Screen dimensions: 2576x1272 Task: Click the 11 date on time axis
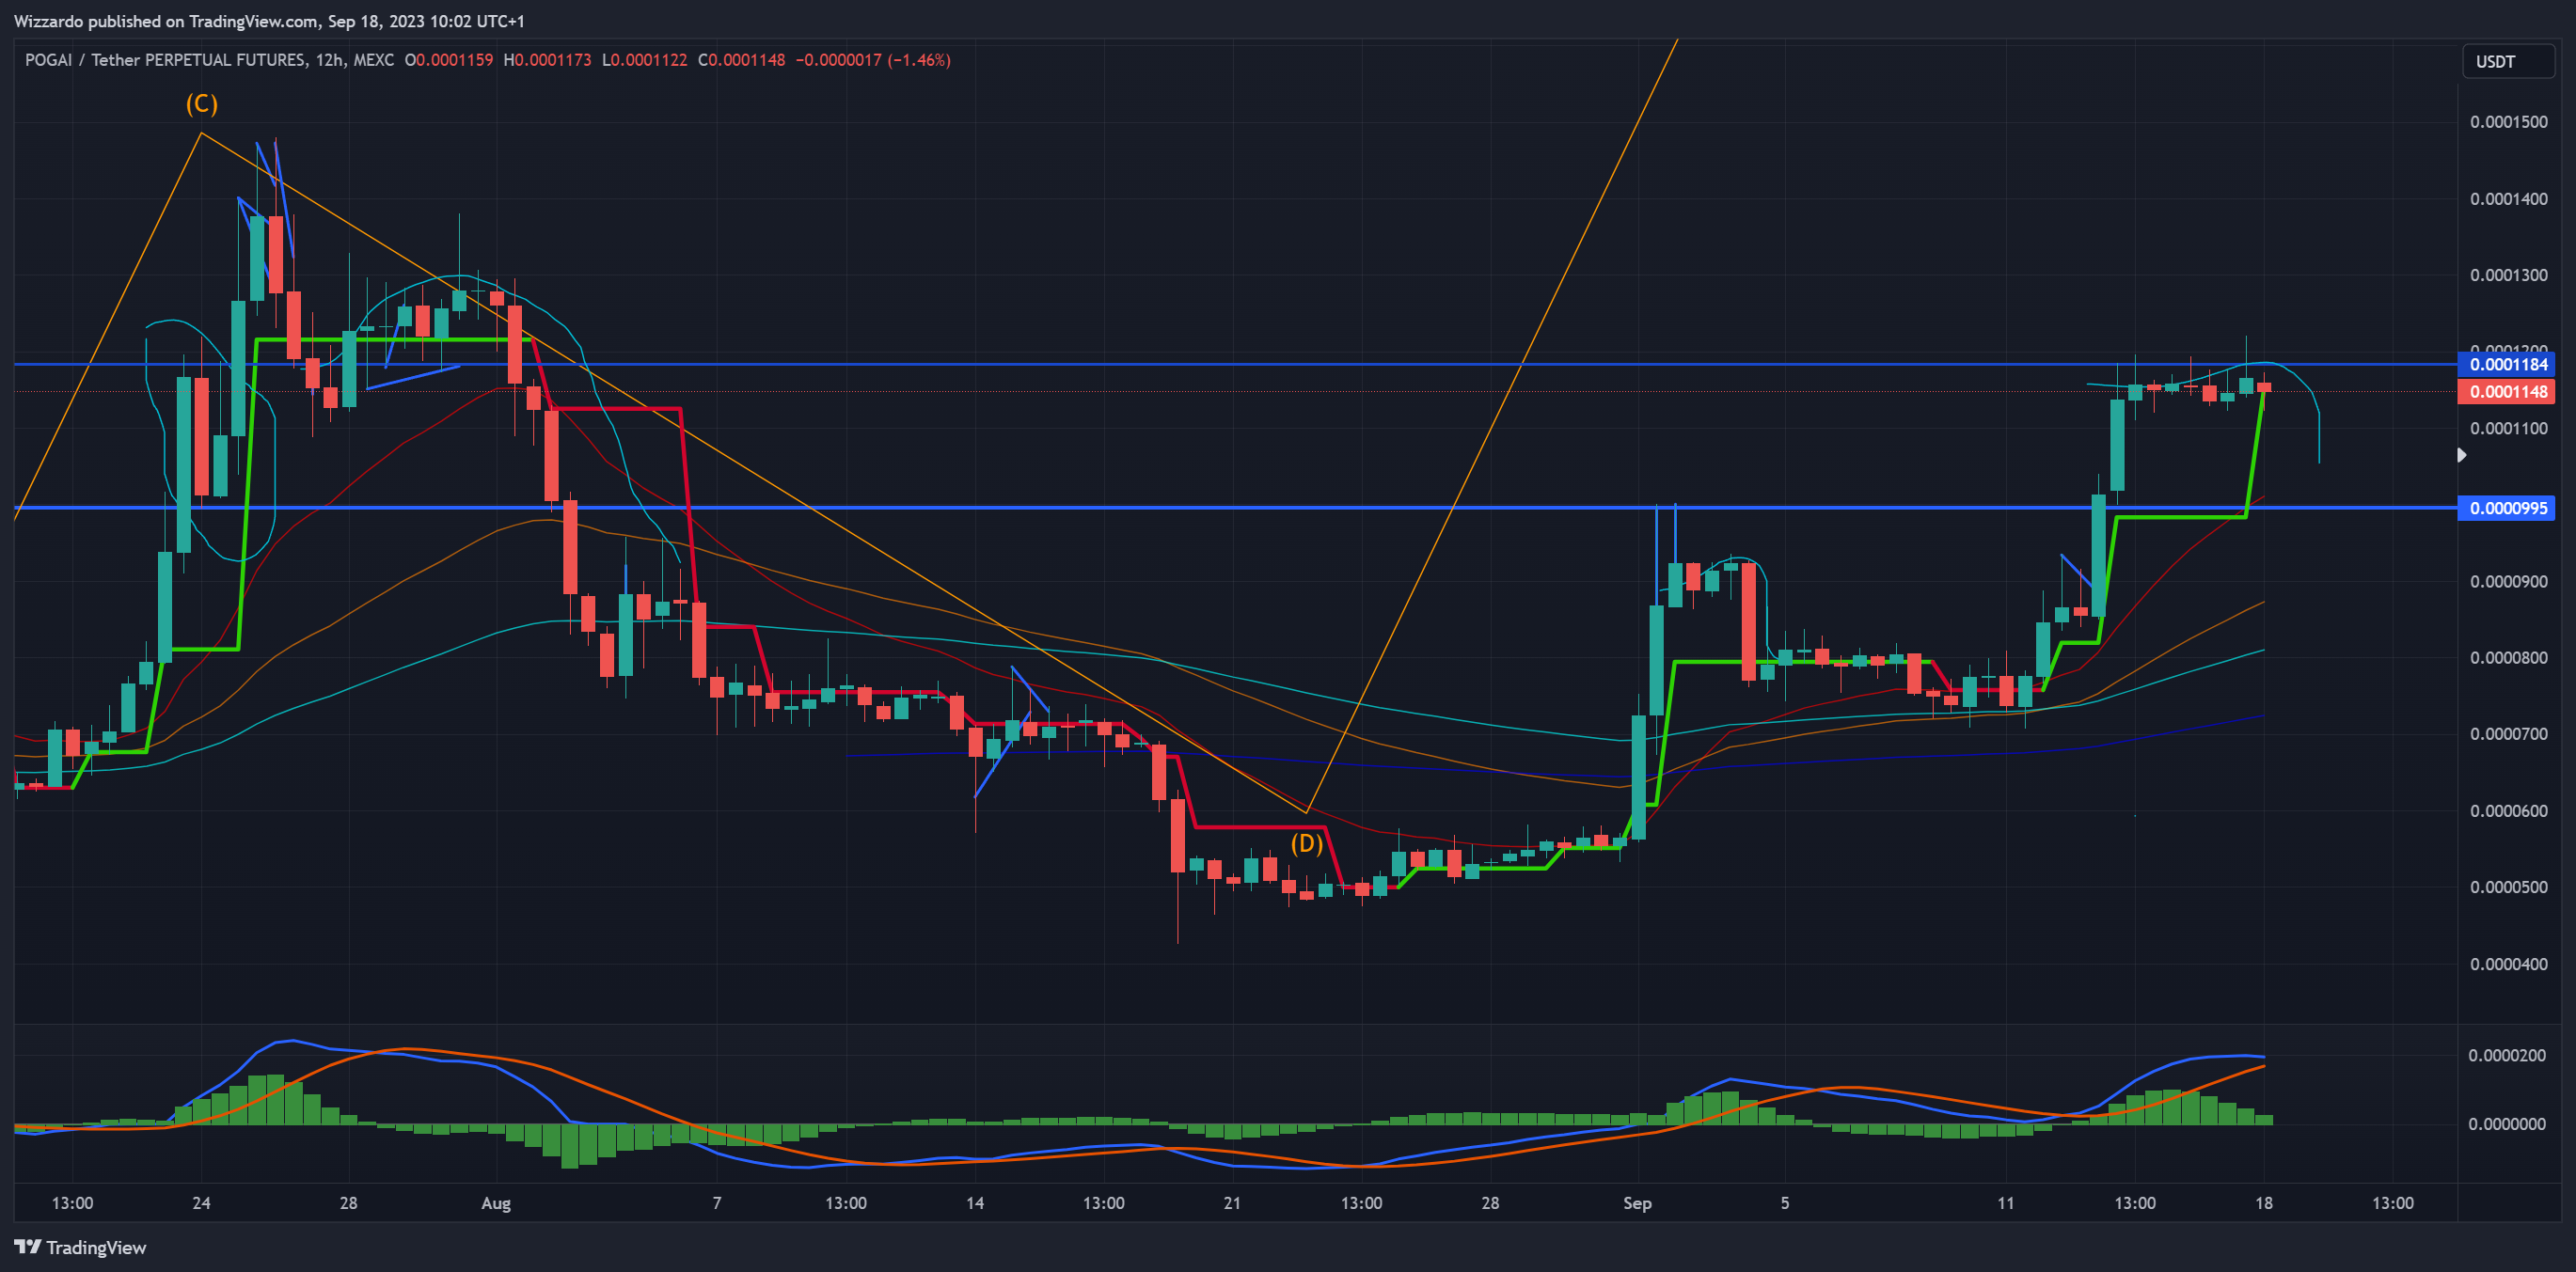click(2005, 1203)
